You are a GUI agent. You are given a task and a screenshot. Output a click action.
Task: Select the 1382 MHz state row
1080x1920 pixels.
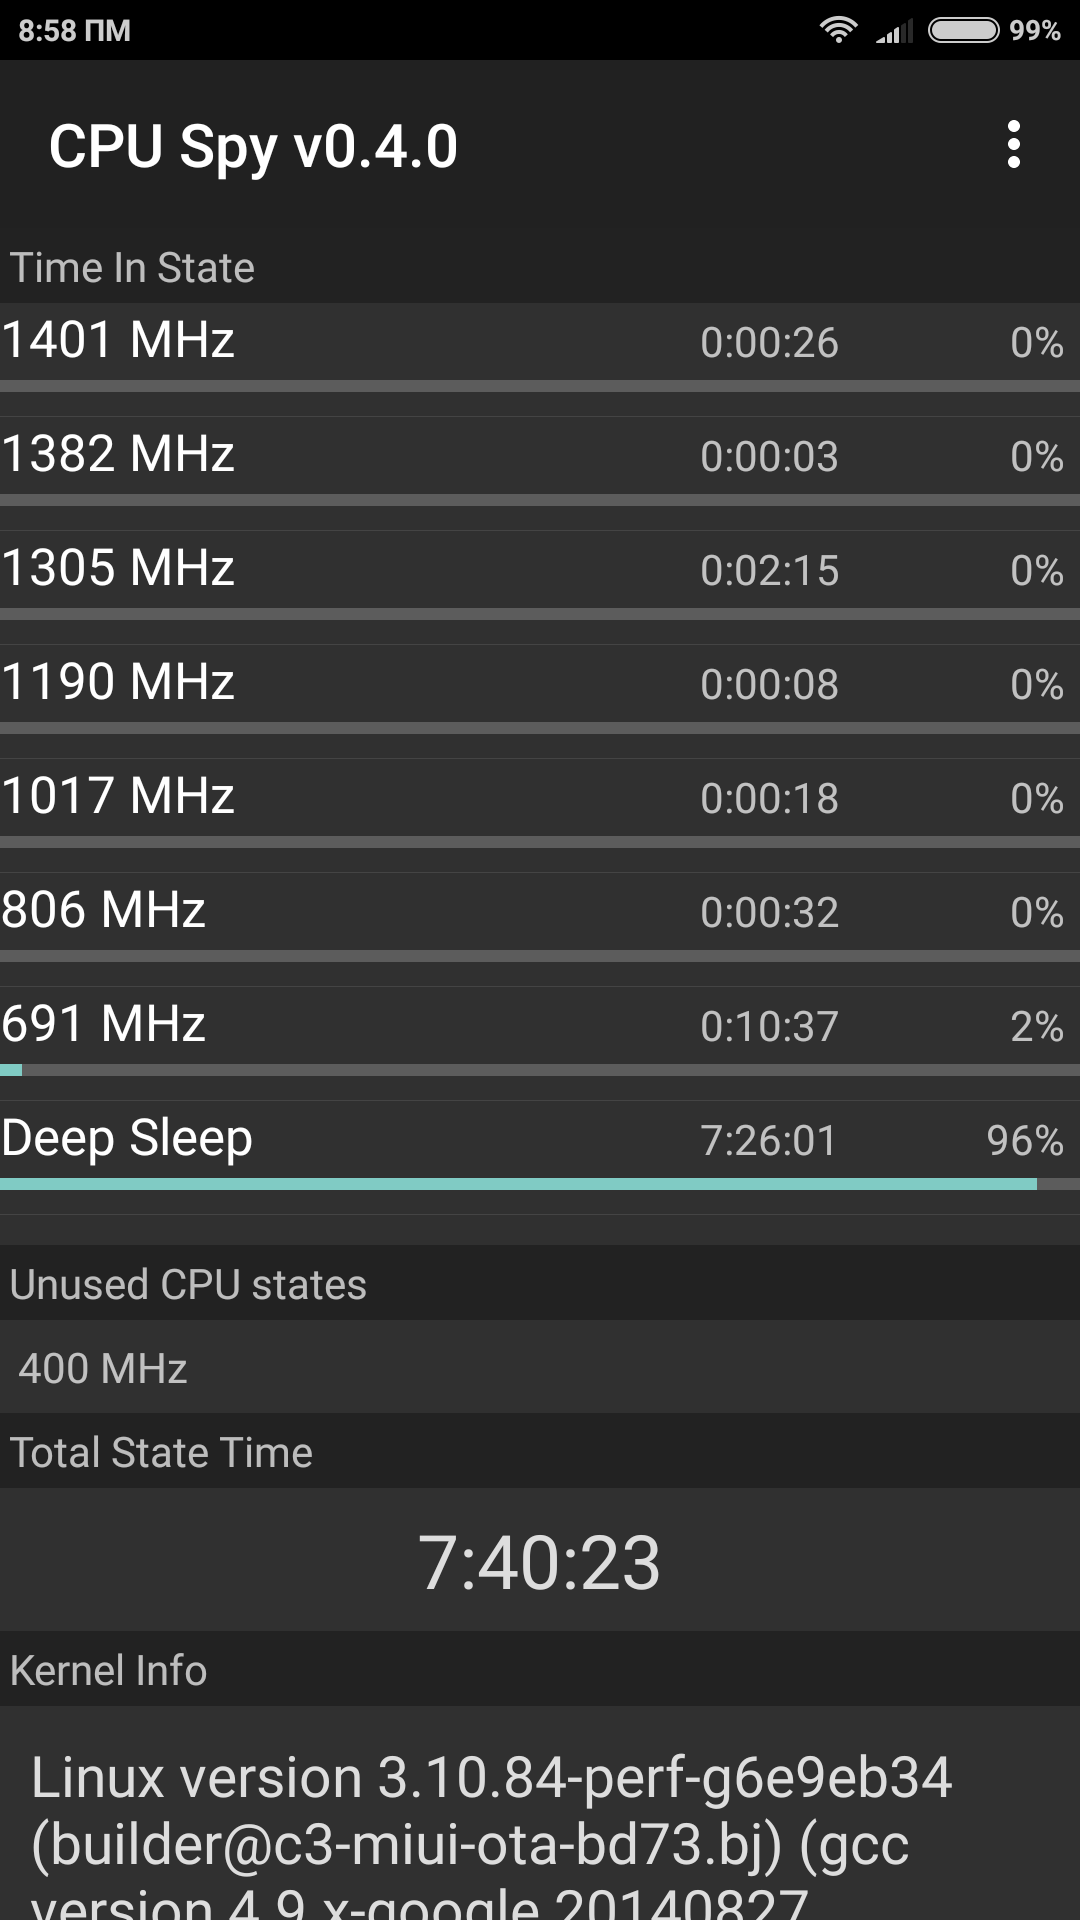(x=540, y=455)
